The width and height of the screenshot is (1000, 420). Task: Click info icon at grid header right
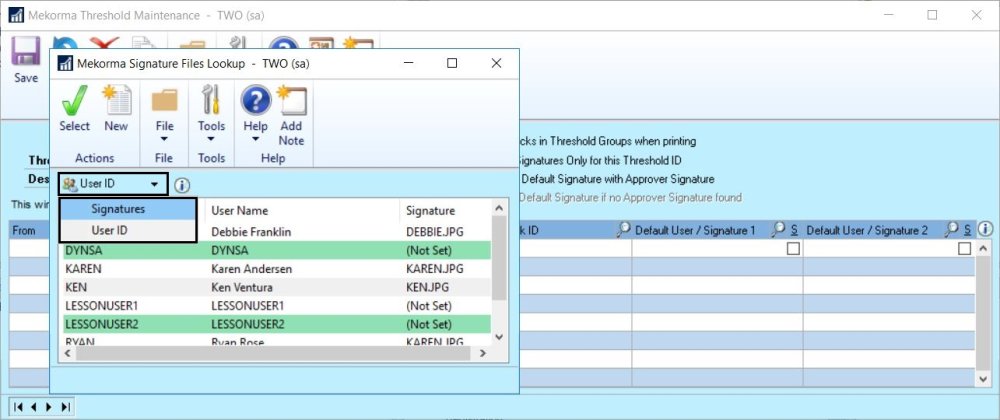[x=985, y=229]
